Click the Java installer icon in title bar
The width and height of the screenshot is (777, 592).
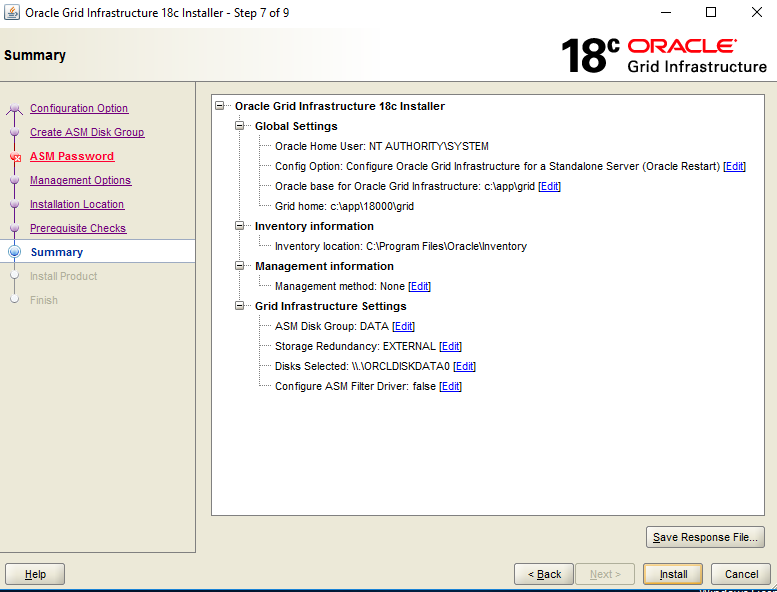[x=12, y=12]
